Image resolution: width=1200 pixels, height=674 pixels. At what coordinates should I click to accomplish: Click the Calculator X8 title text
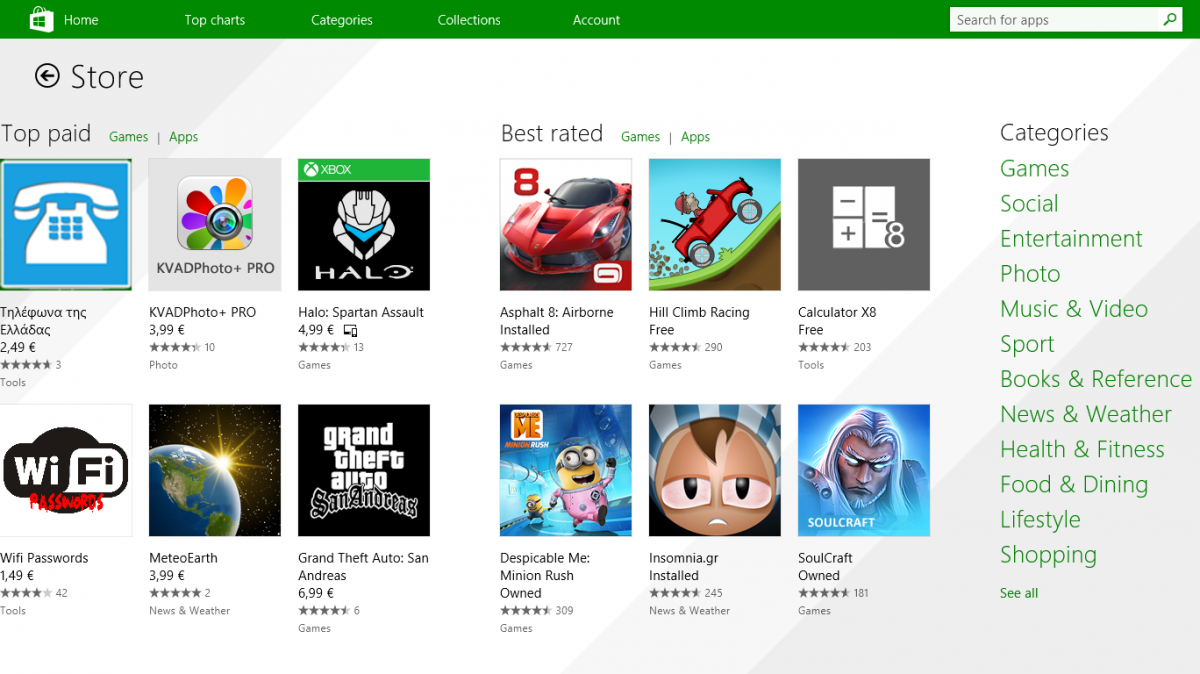coord(837,312)
